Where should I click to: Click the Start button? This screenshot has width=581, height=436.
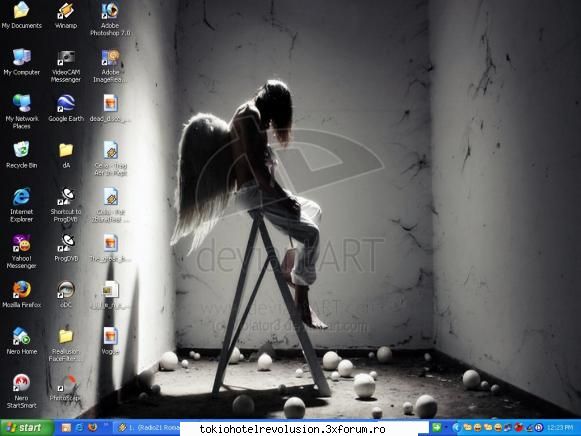tap(27, 427)
